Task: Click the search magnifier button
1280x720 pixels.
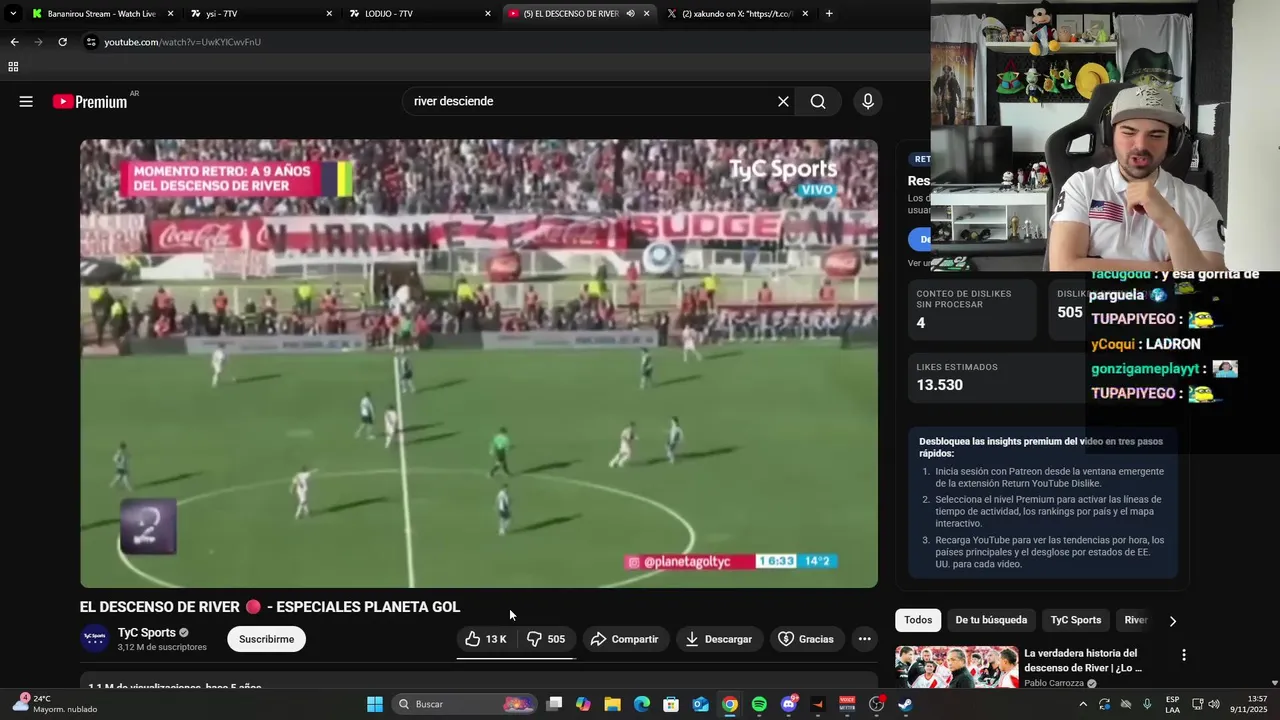Action: [818, 101]
